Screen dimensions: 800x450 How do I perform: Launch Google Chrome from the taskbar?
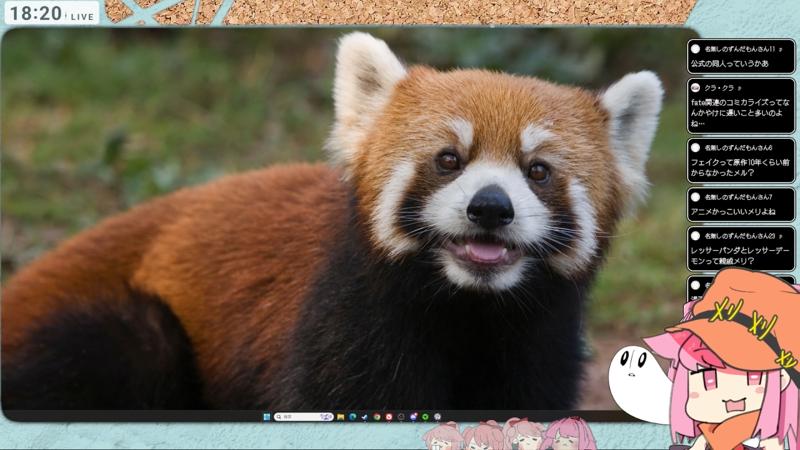[377, 417]
